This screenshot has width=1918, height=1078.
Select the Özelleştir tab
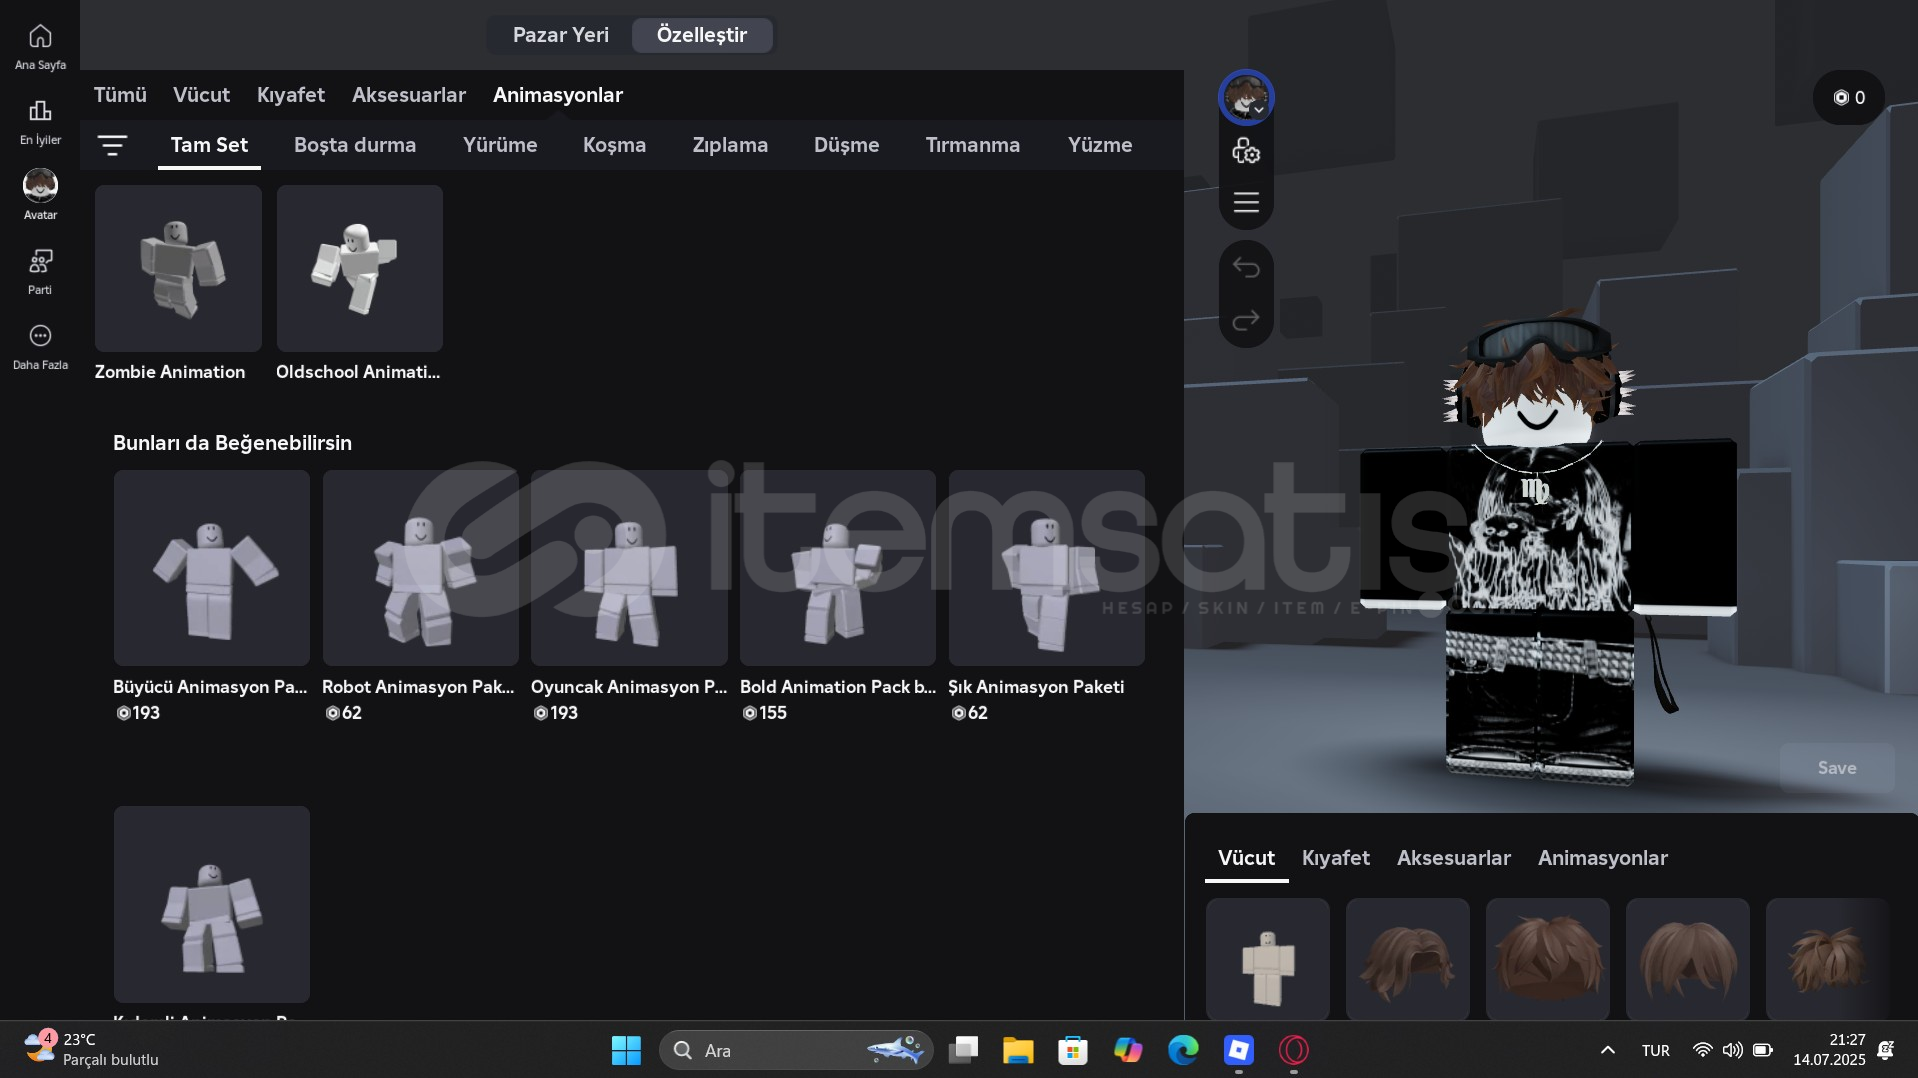[x=702, y=35]
